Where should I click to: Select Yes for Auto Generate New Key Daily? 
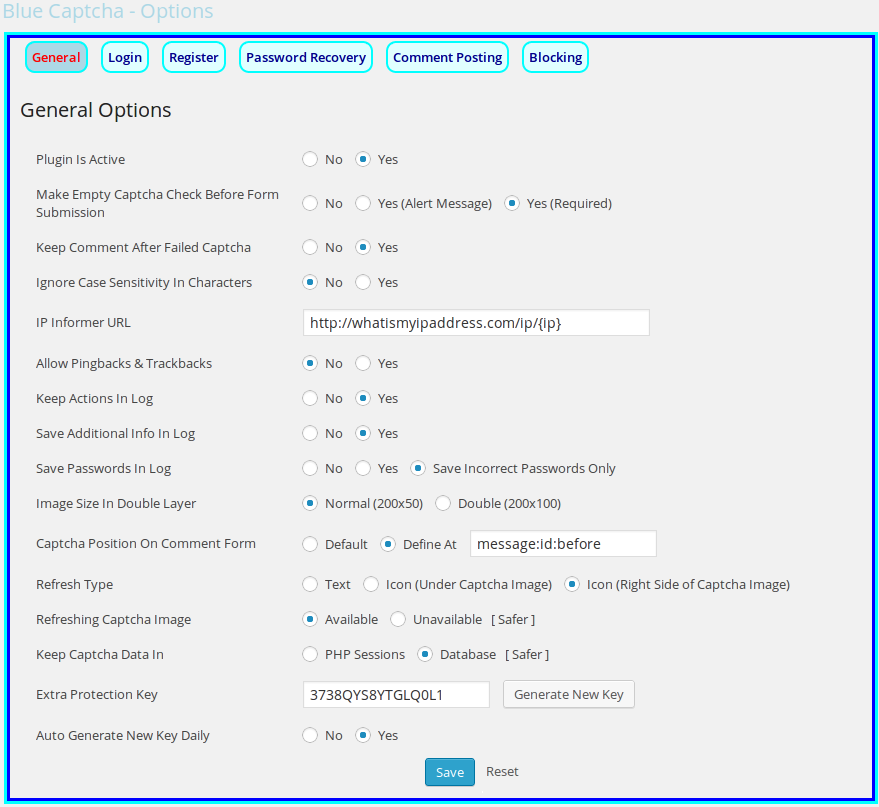(363, 735)
